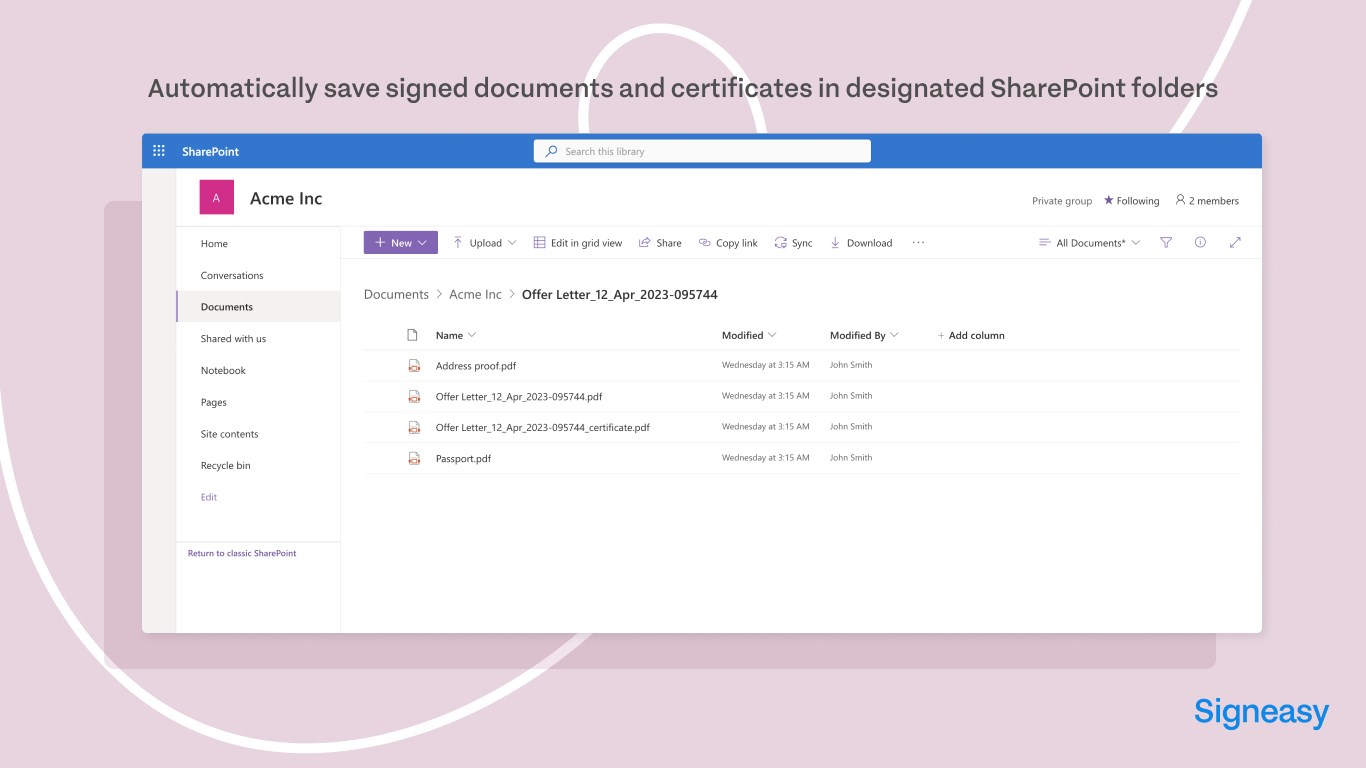This screenshot has width=1366, height=768.
Task: Click modified time of Address proof.pdf
Action: click(x=766, y=365)
